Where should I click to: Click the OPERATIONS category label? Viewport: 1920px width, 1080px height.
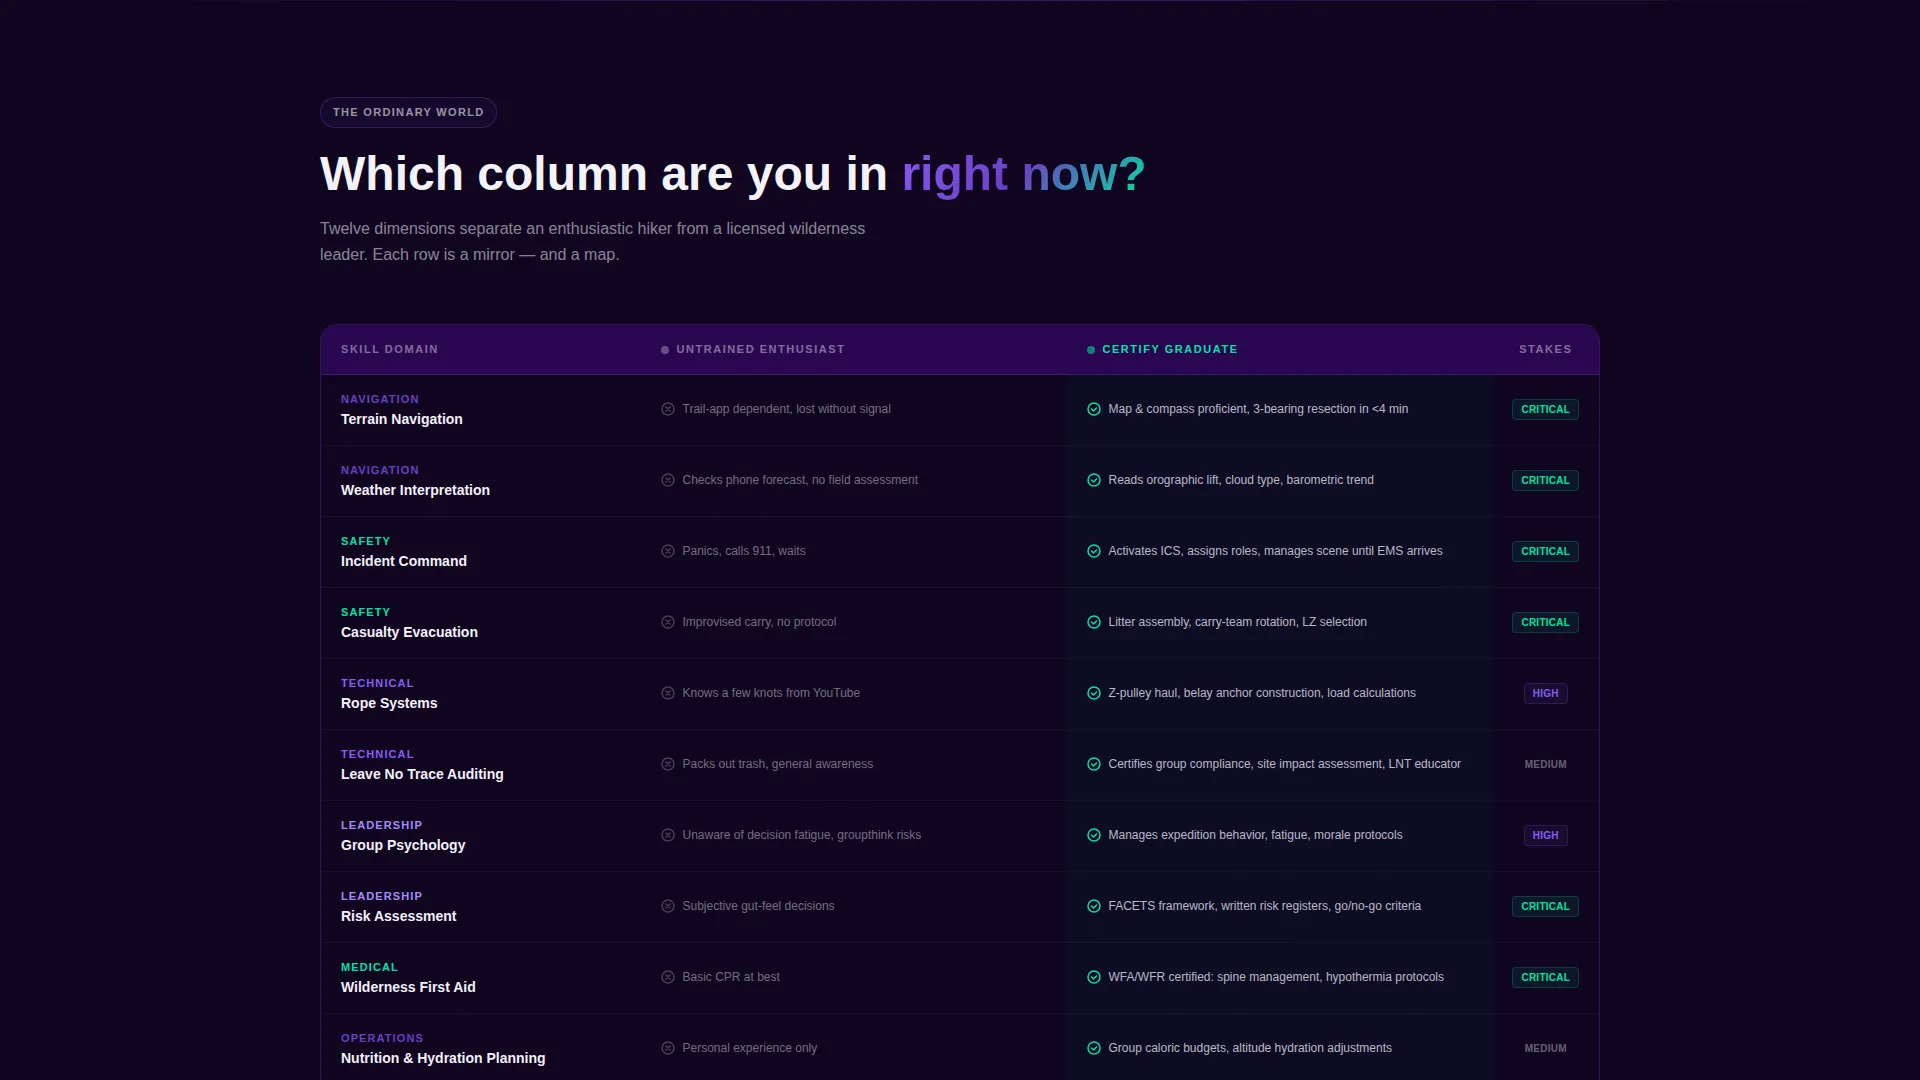click(x=382, y=1038)
